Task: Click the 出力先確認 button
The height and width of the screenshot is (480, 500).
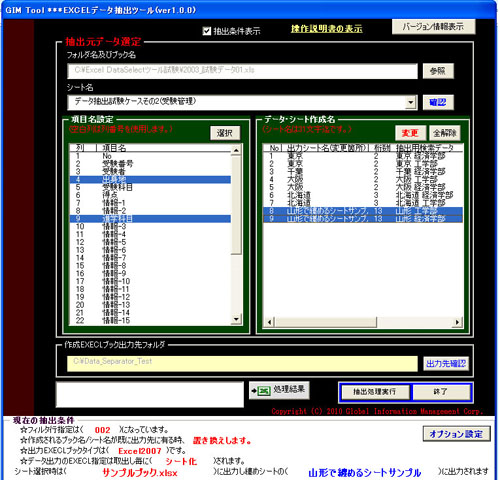Action: tap(446, 363)
